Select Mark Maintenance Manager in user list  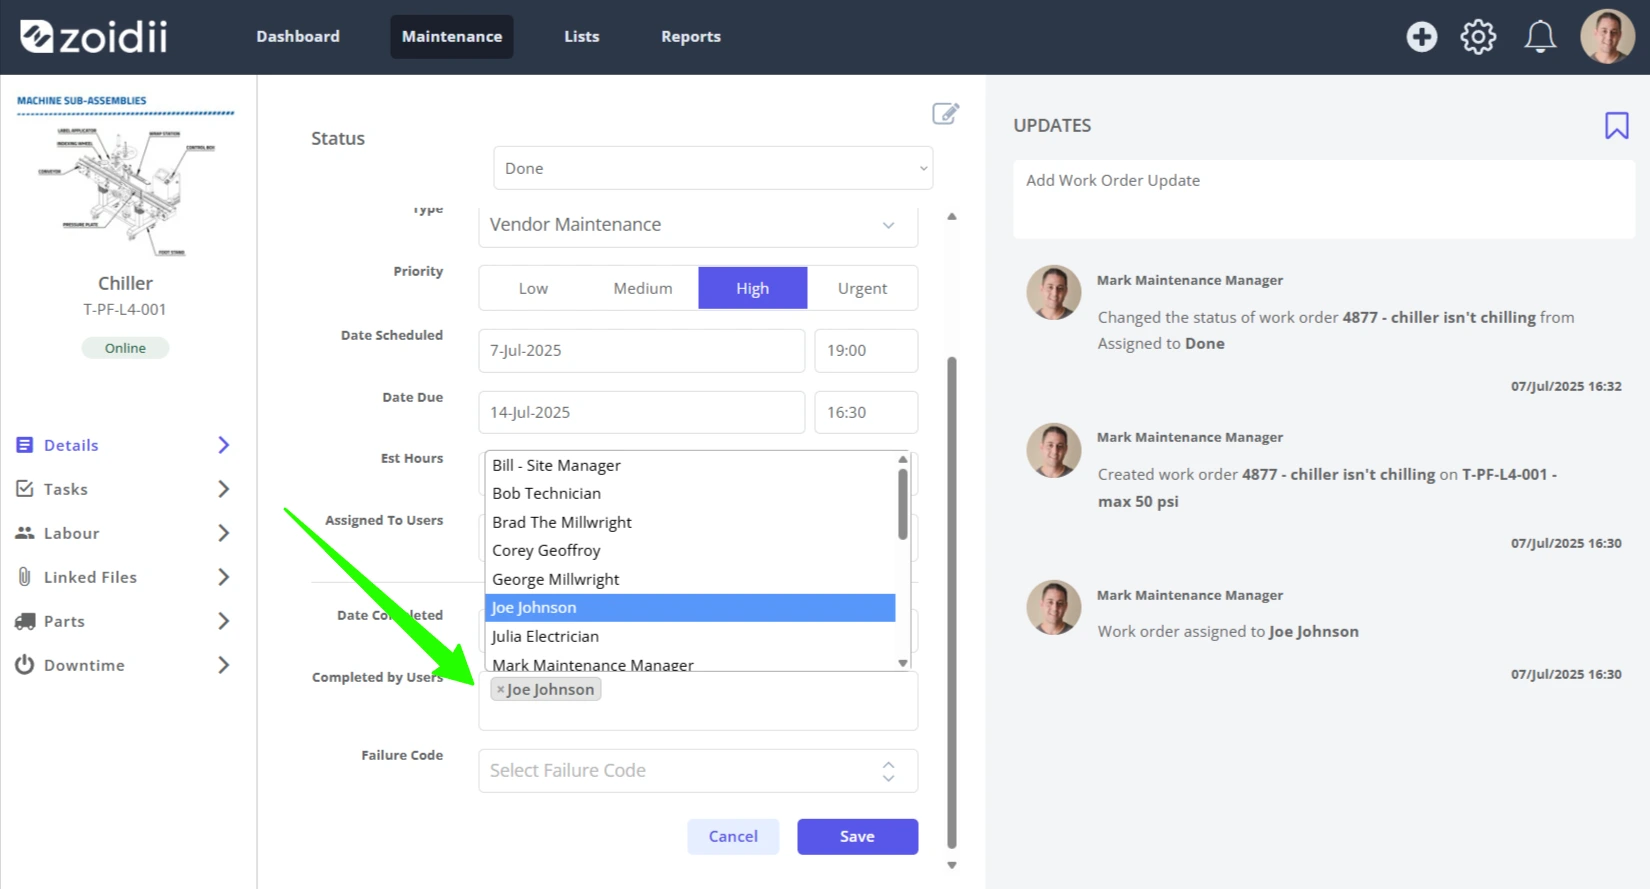tap(690, 663)
